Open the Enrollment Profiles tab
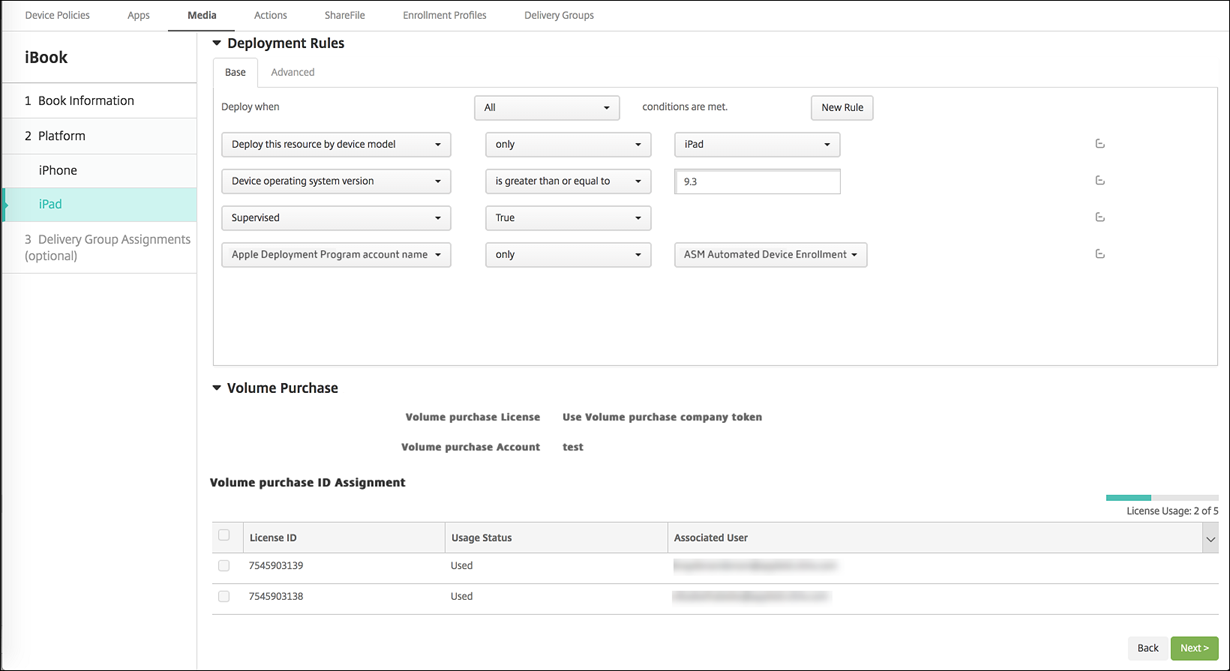The image size is (1230, 671). 444,16
